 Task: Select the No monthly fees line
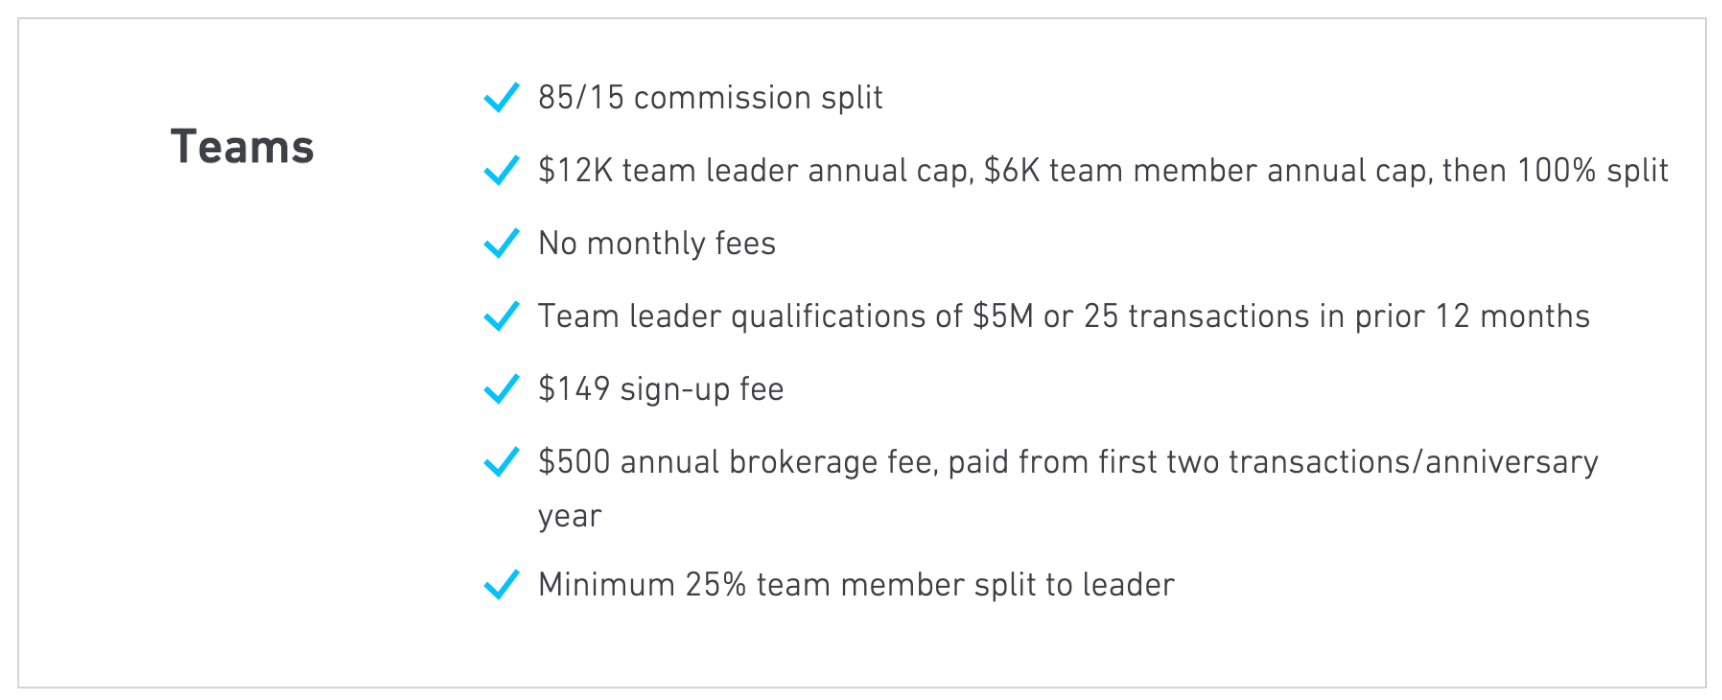point(657,244)
